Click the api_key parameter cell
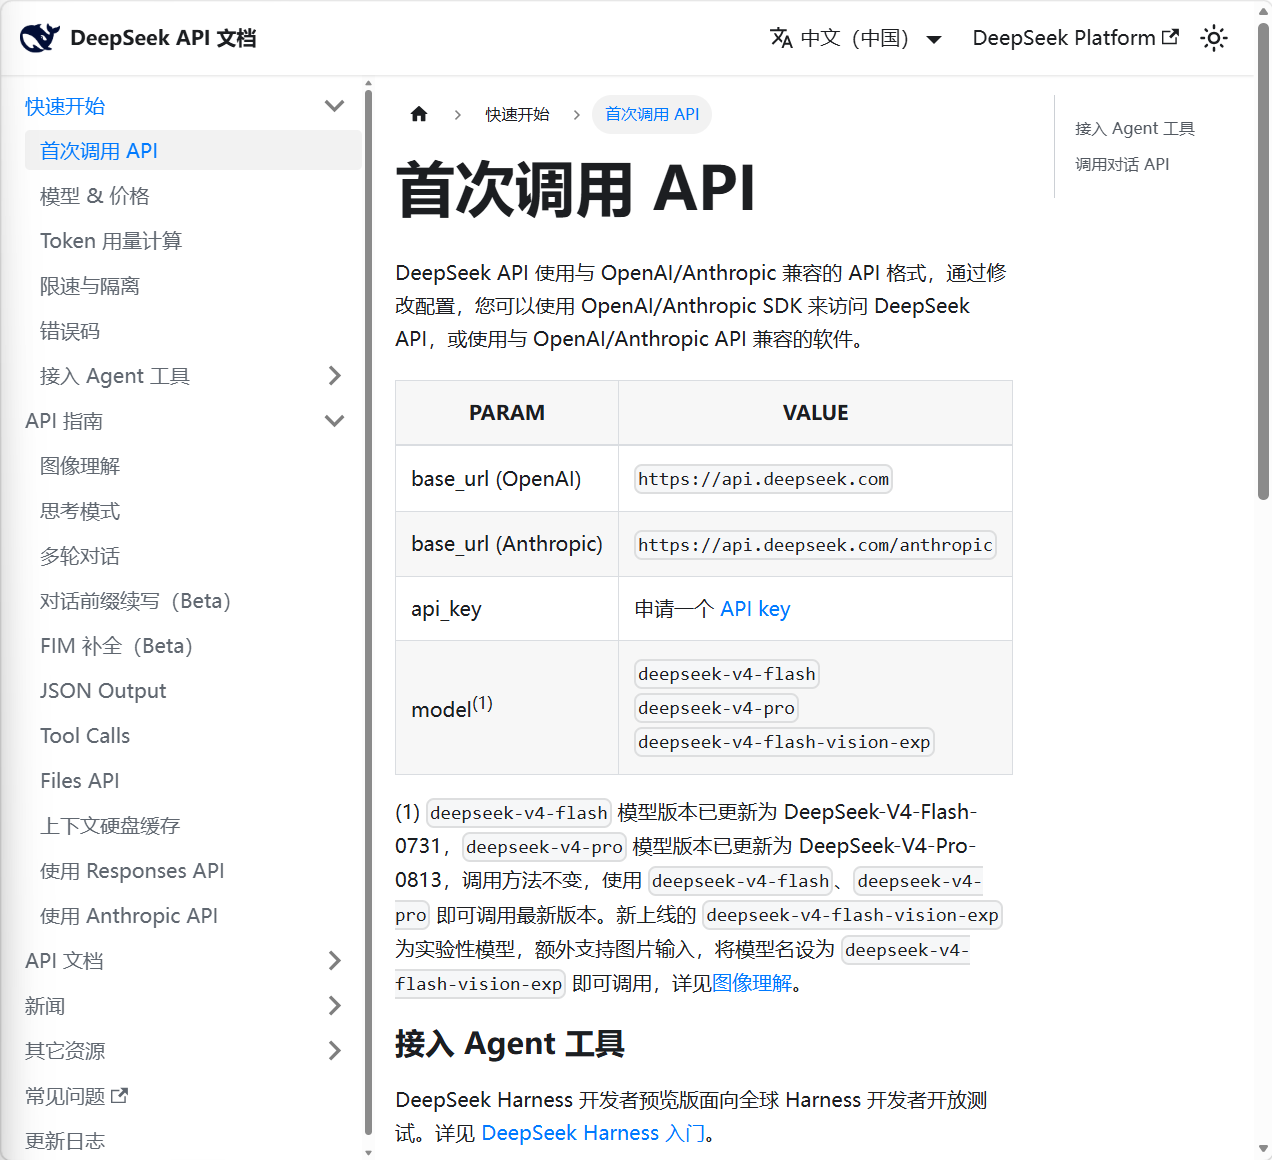 [507, 609]
